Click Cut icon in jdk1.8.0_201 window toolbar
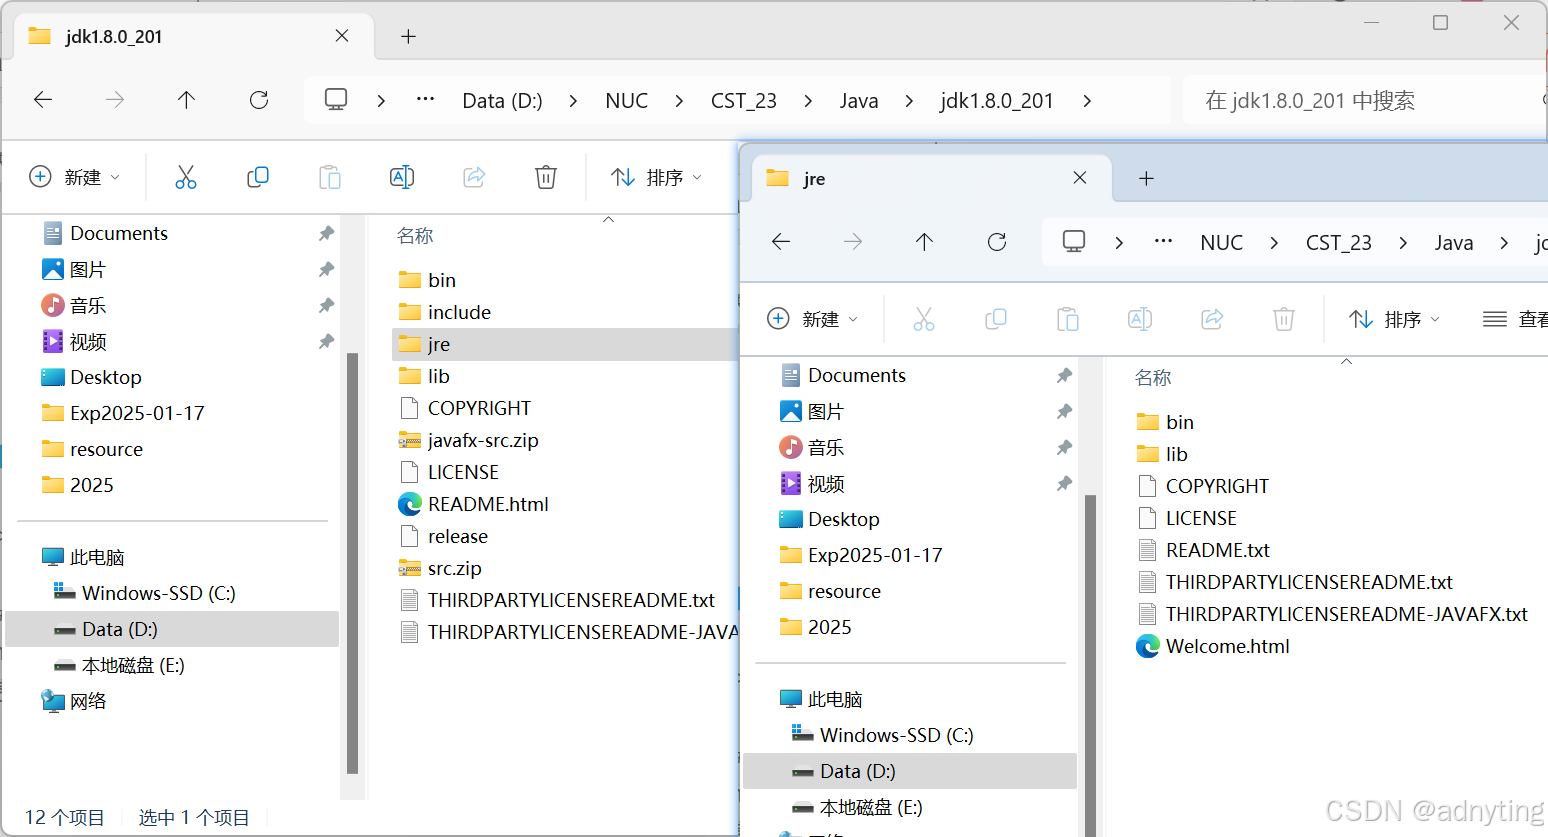 pyautogui.click(x=186, y=177)
